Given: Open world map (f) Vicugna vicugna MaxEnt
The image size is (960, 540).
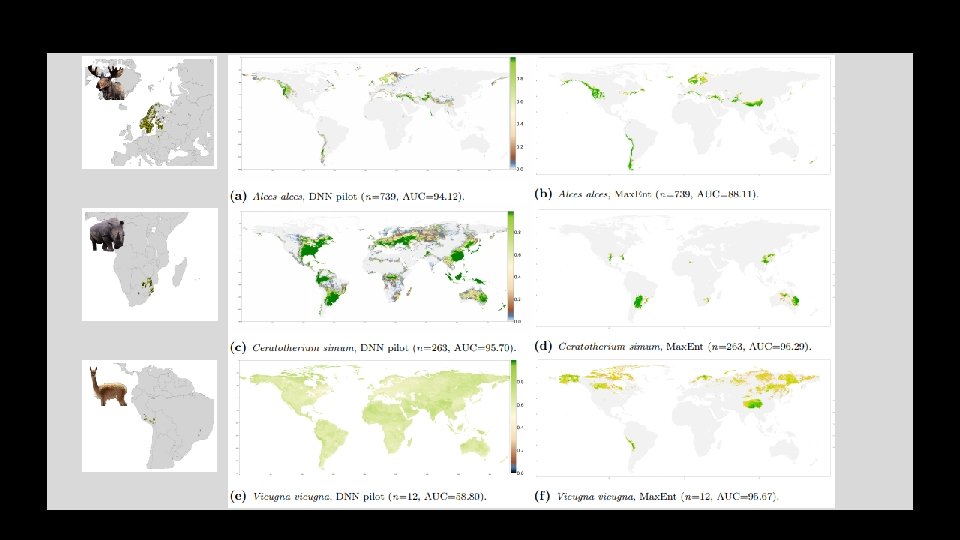Looking at the screenshot, I should (x=683, y=418).
